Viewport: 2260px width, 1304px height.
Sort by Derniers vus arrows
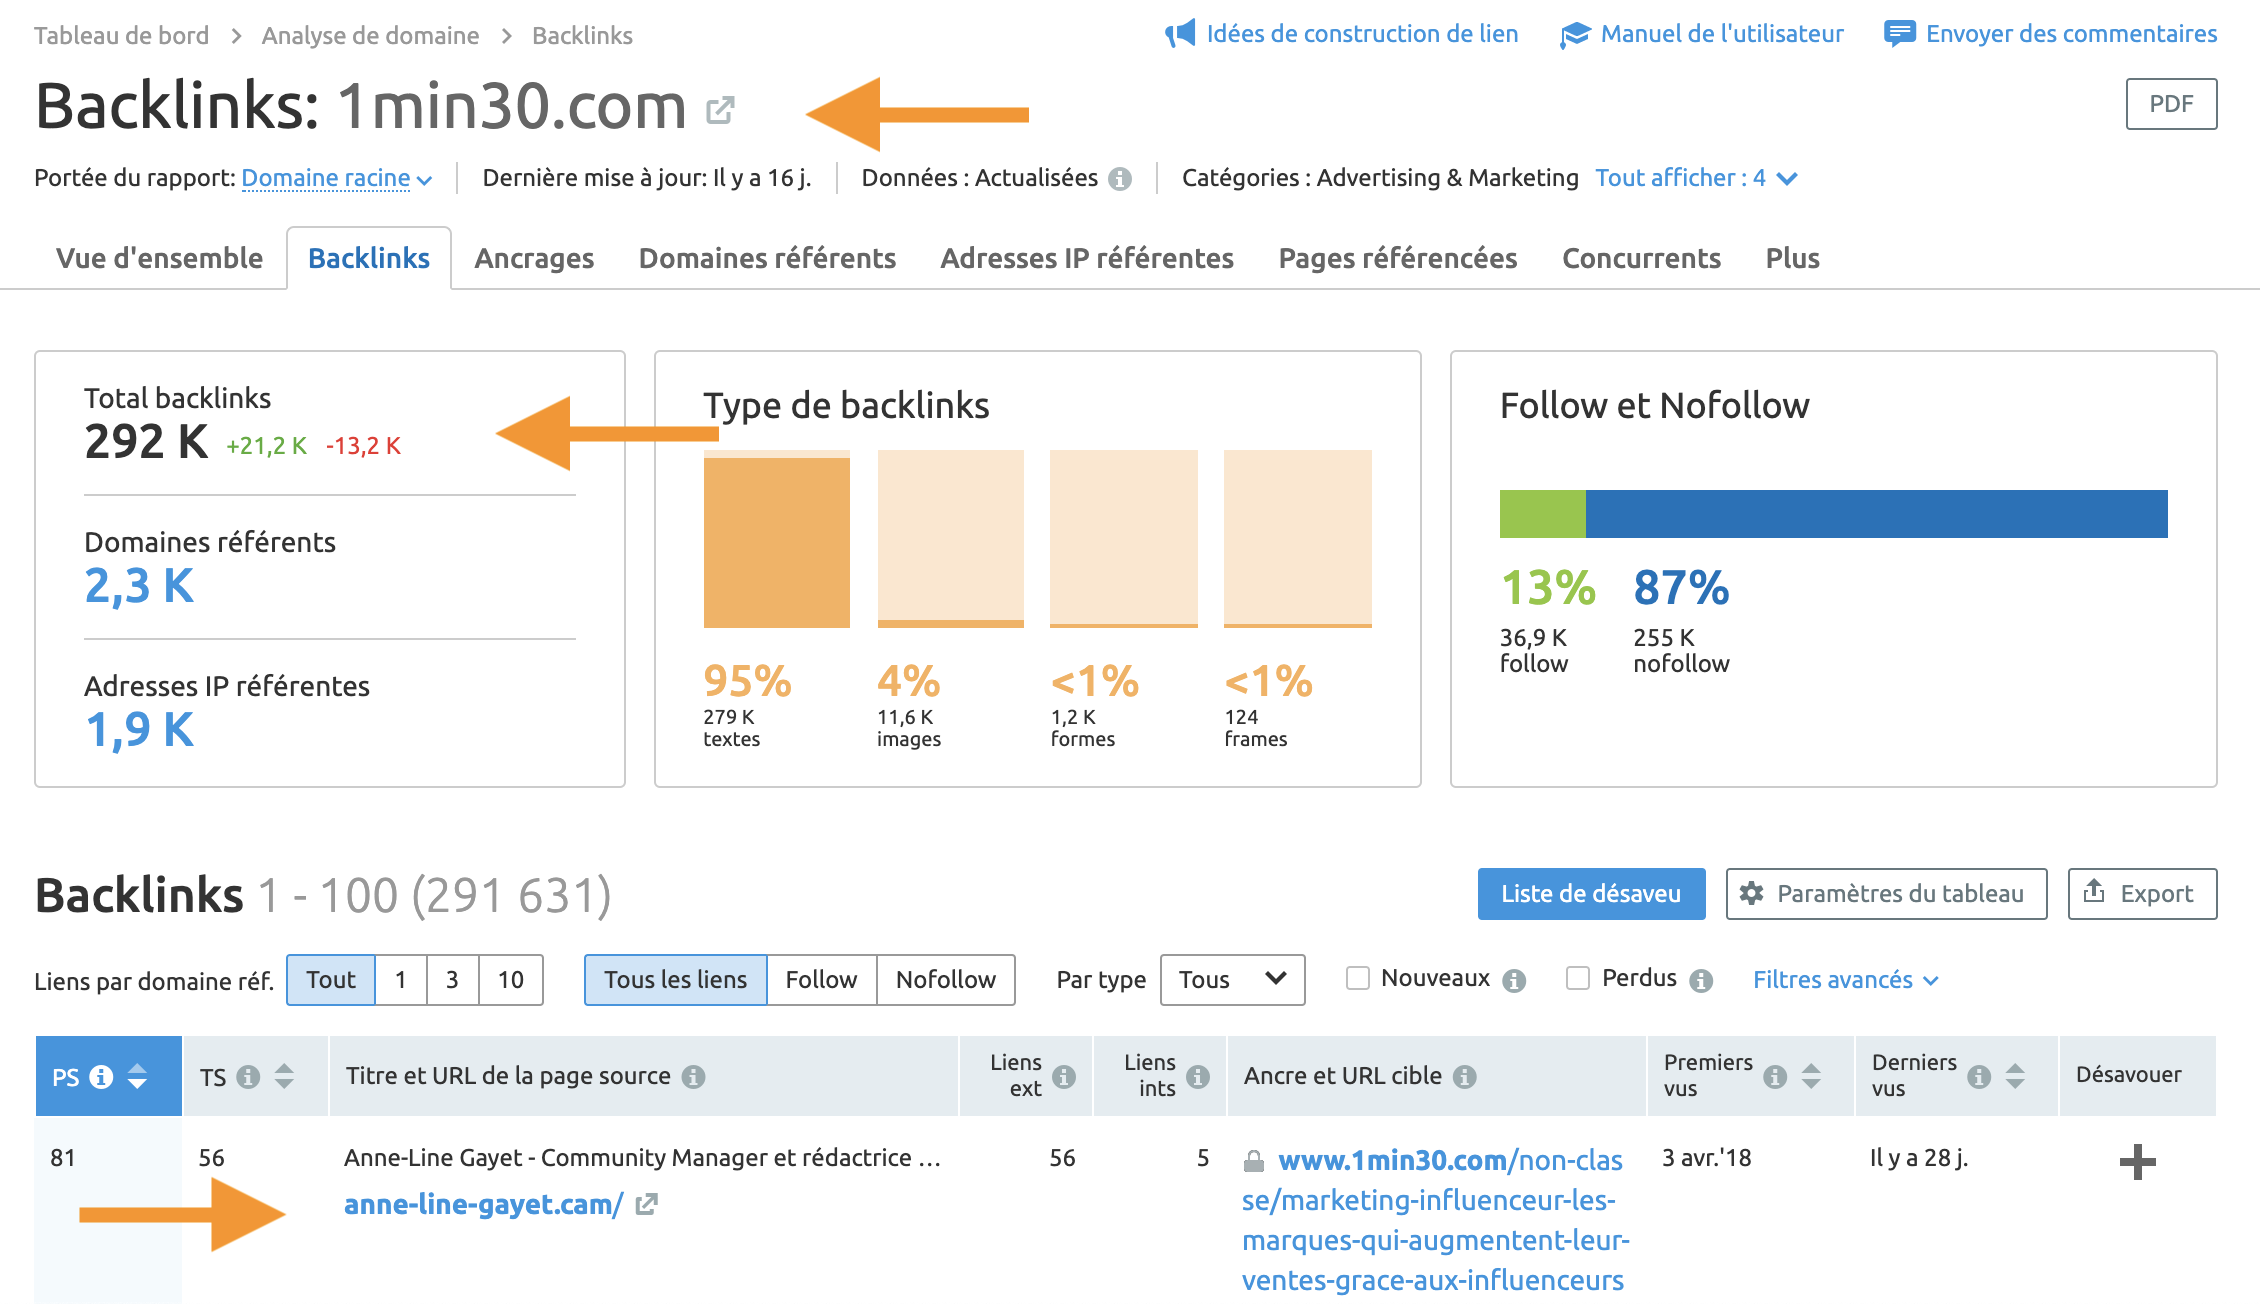[x=2016, y=1077]
